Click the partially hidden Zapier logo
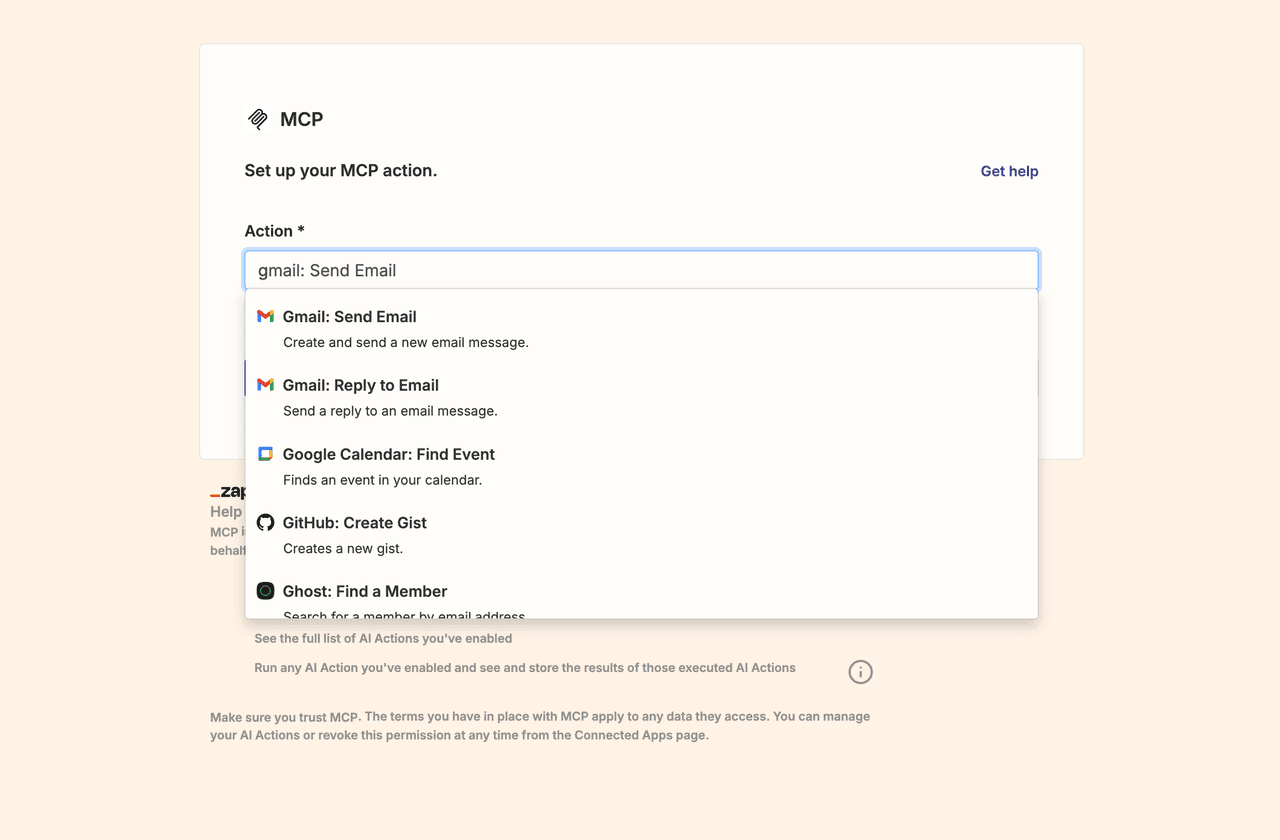Viewport: 1280px width, 840px height. (x=228, y=492)
